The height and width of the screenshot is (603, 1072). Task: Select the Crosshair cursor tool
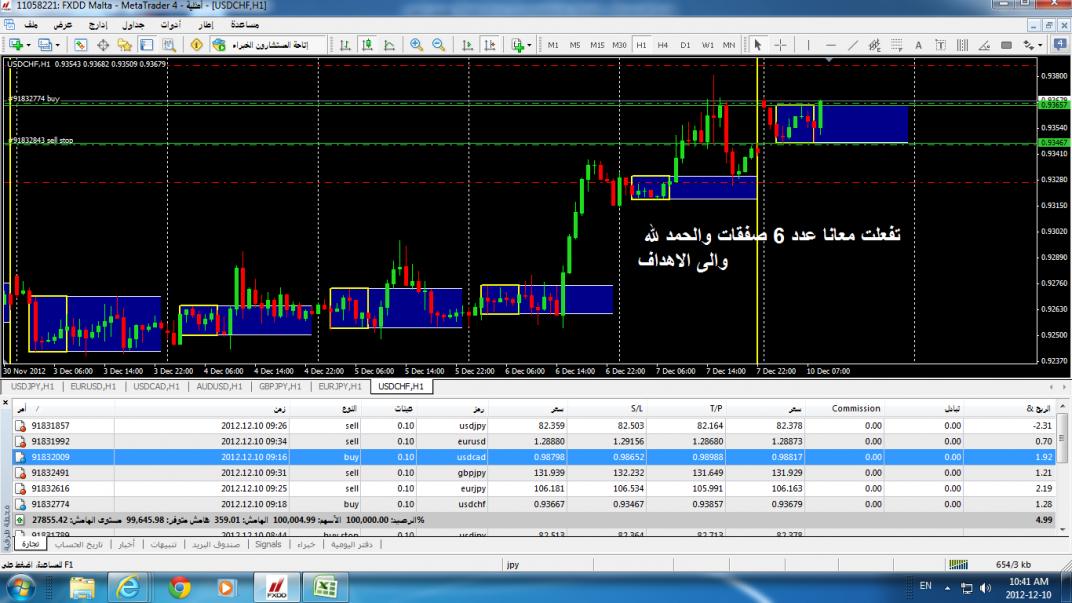[x=781, y=45]
